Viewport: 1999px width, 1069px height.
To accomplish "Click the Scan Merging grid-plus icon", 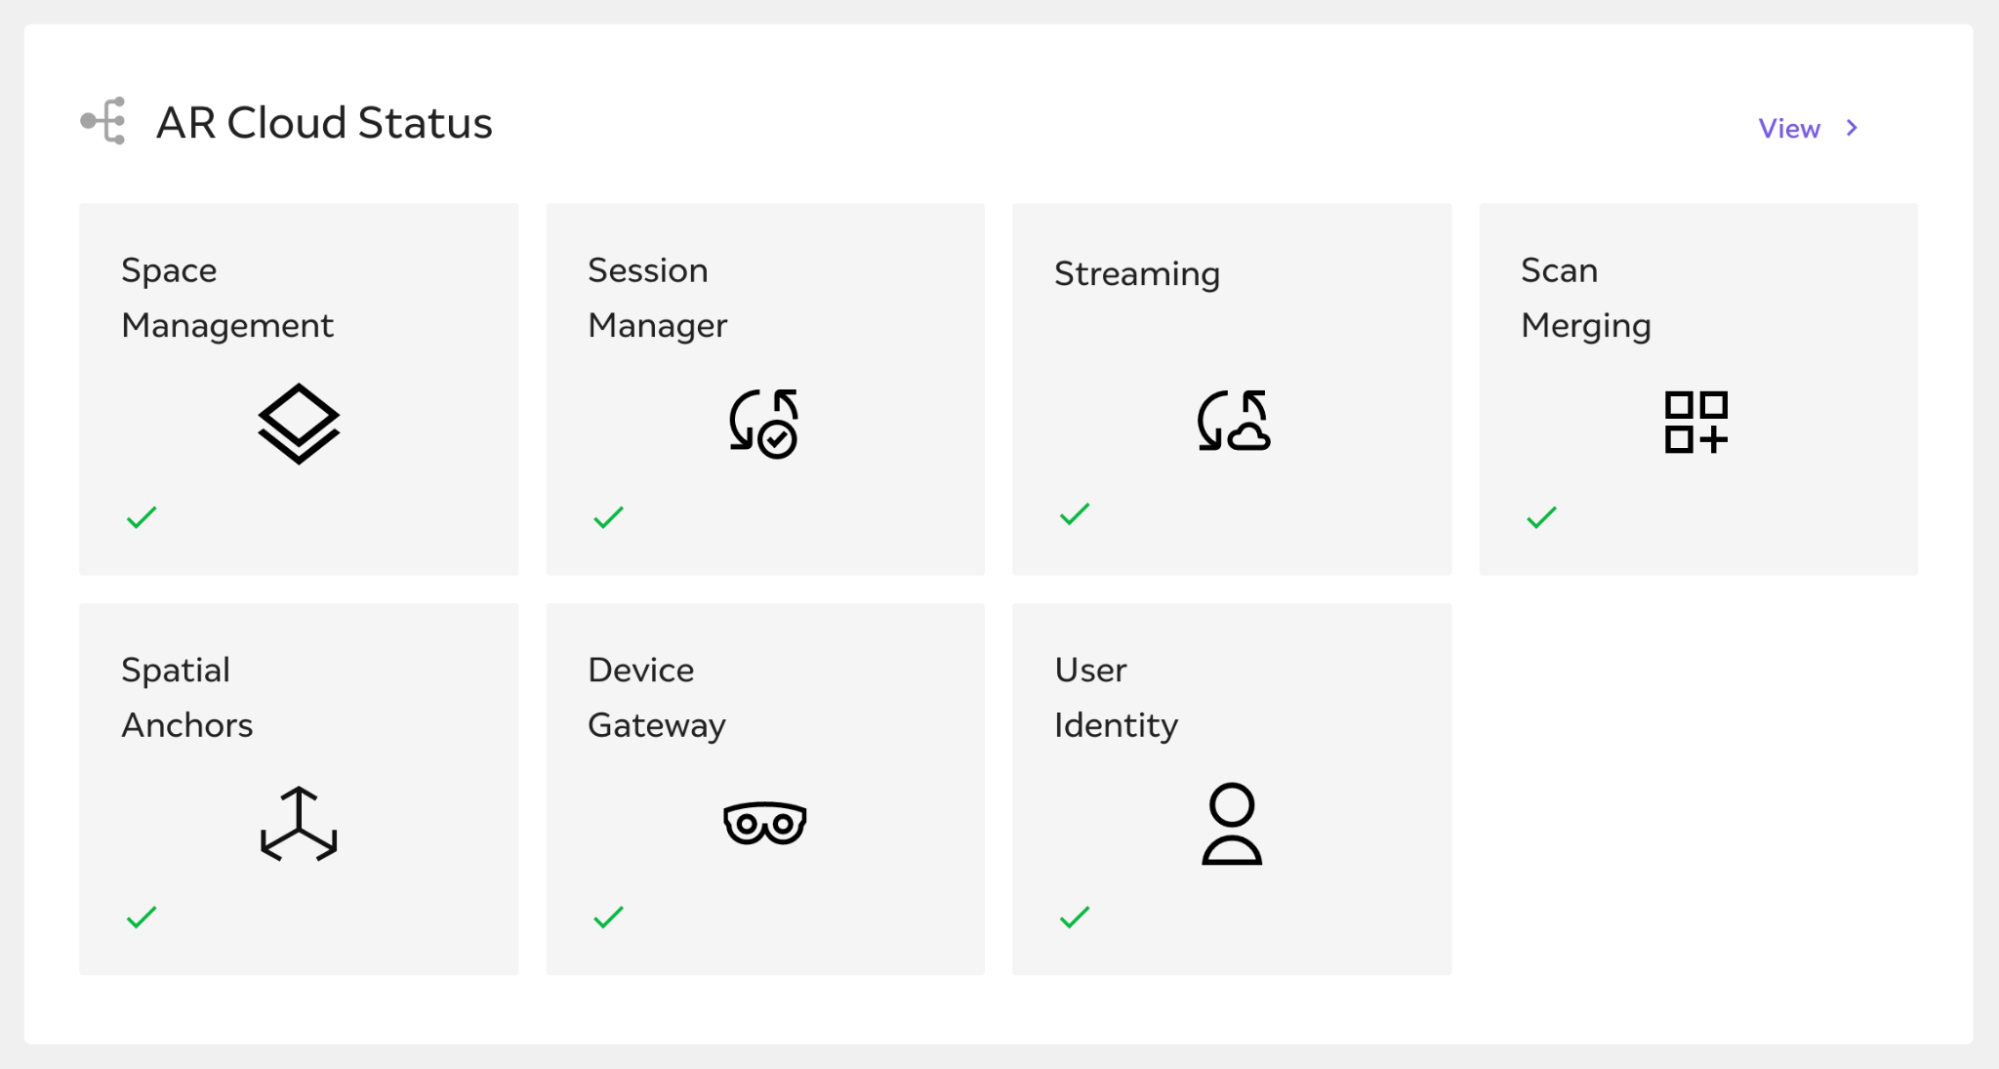I will click(x=1696, y=422).
